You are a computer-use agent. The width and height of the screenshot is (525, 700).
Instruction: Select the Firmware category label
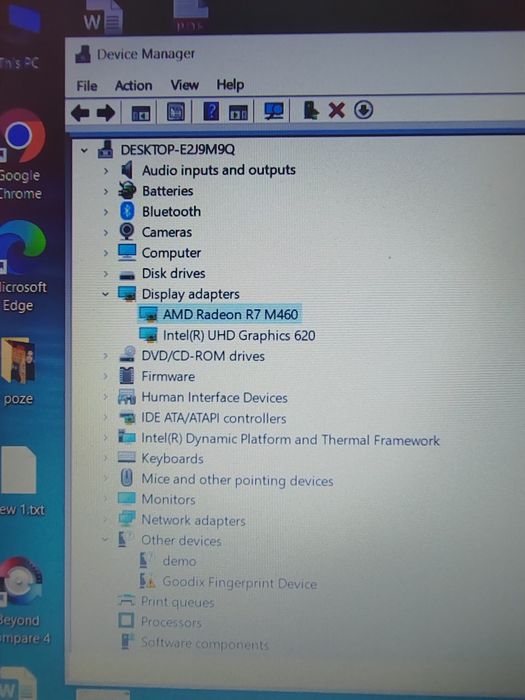[x=168, y=376]
